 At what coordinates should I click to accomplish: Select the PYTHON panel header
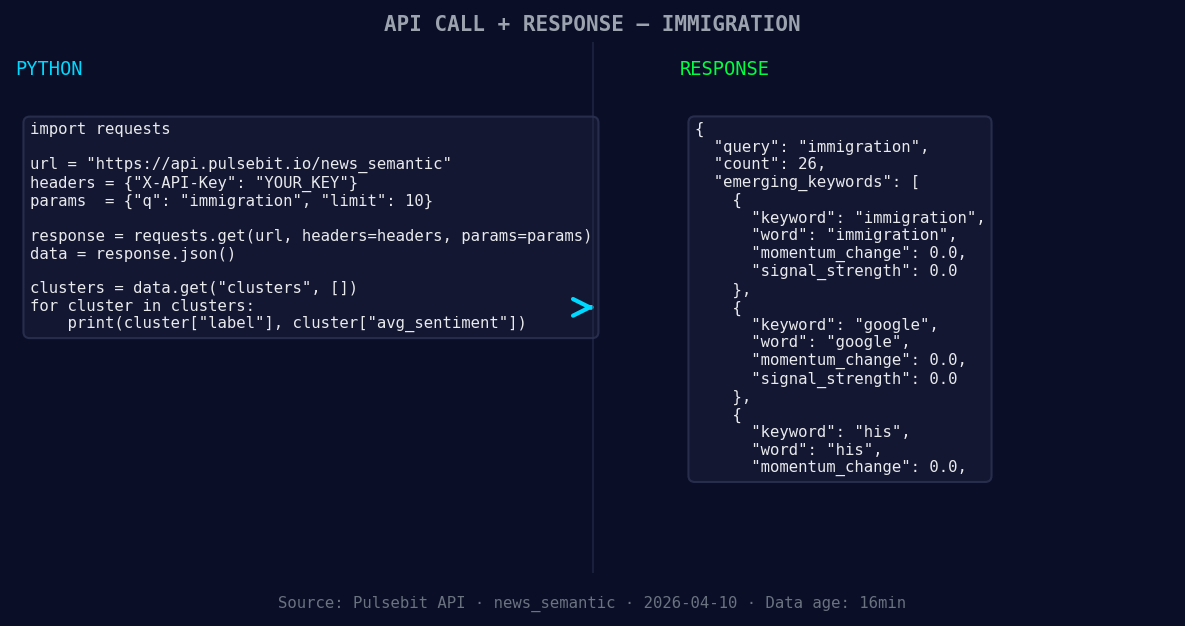[x=49, y=68]
